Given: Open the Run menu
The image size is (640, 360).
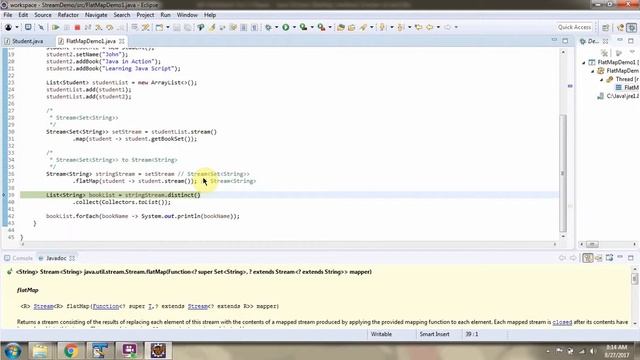Looking at the screenshot, I should click(x=165, y=15).
